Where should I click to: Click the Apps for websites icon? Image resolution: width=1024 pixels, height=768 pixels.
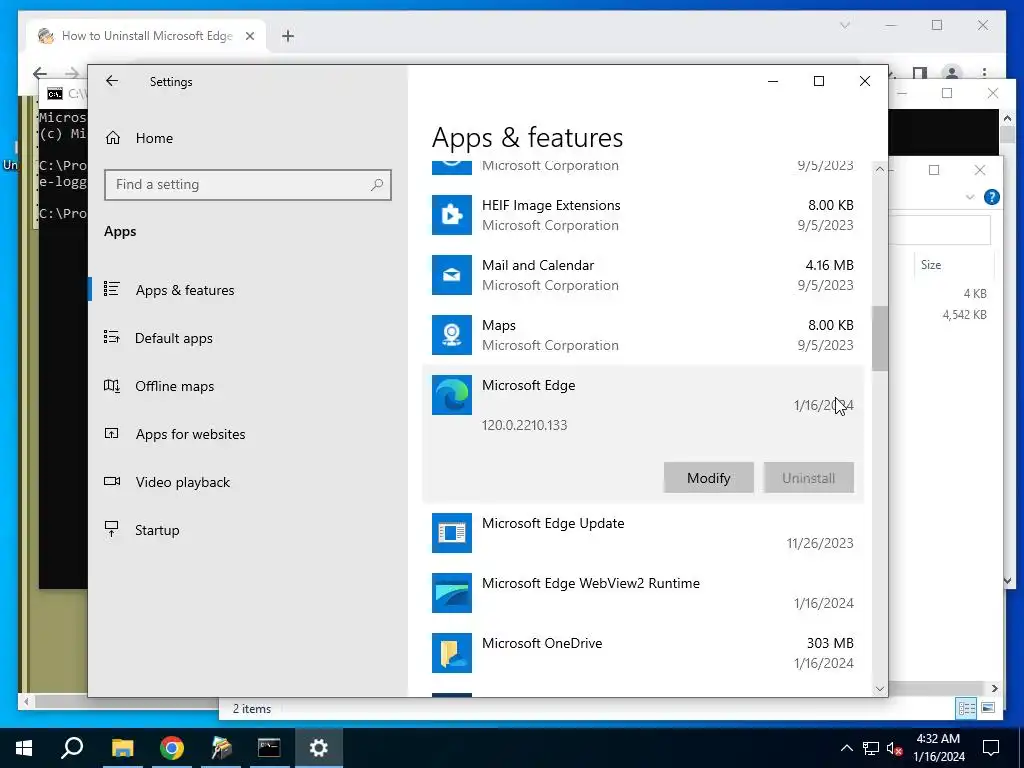coord(112,433)
